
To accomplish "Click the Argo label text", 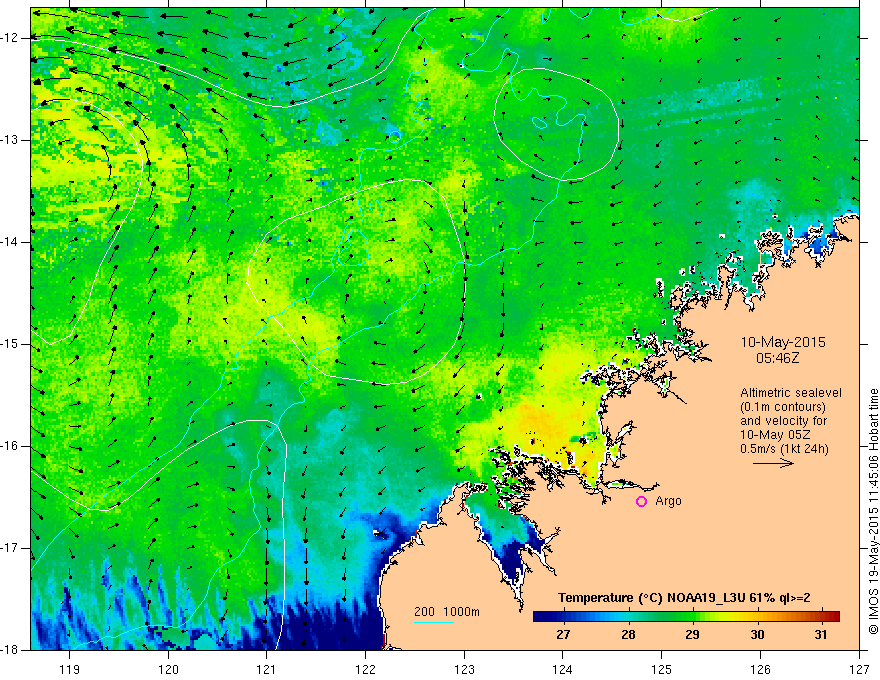I will 668,501.
